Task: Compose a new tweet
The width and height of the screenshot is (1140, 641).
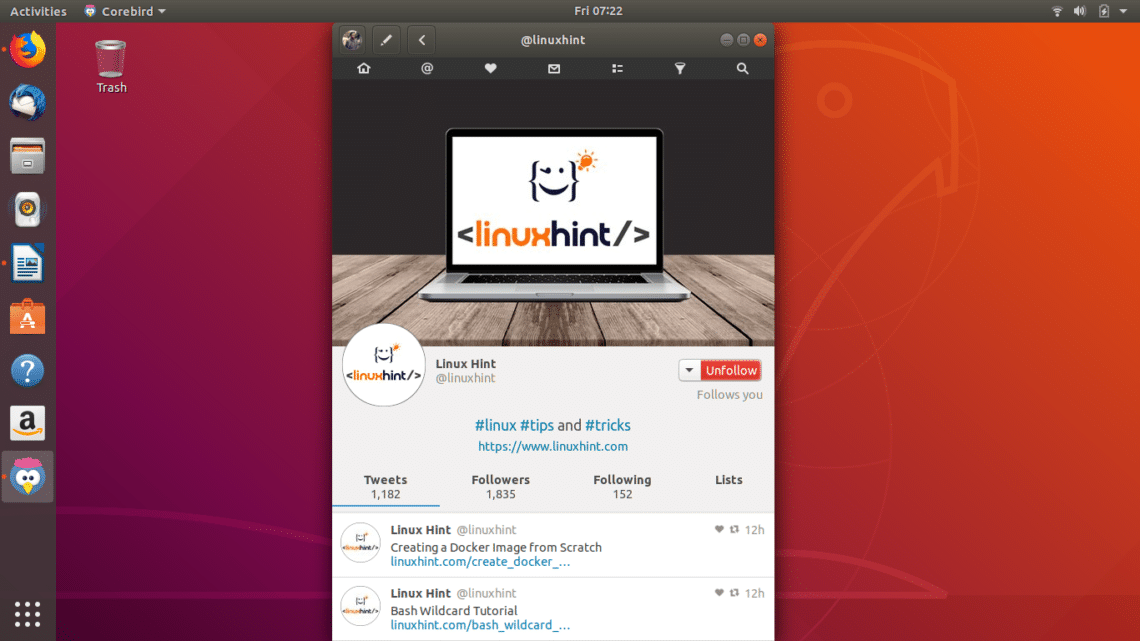Action: (386, 39)
